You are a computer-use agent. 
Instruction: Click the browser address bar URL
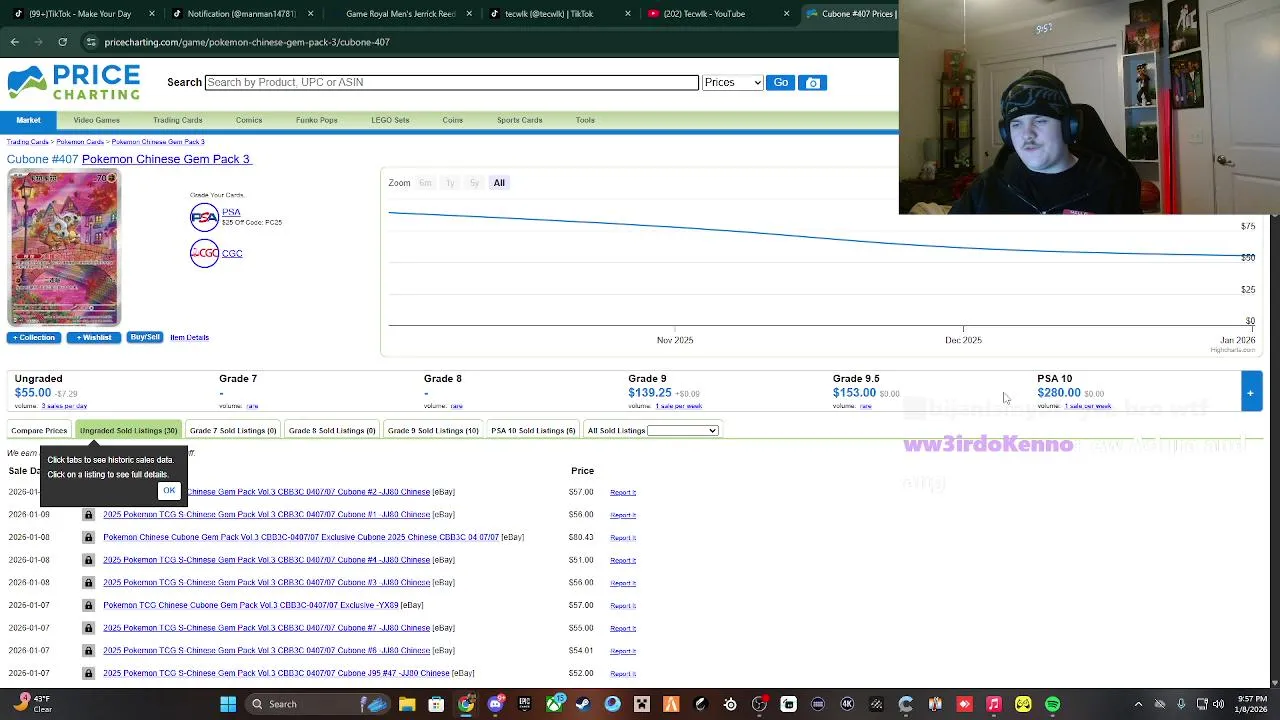(247, 42)
